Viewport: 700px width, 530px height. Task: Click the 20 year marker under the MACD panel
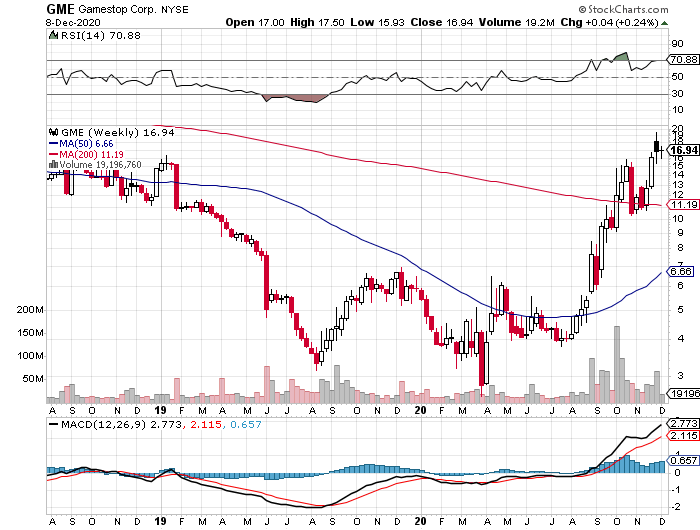pos(420,521)
